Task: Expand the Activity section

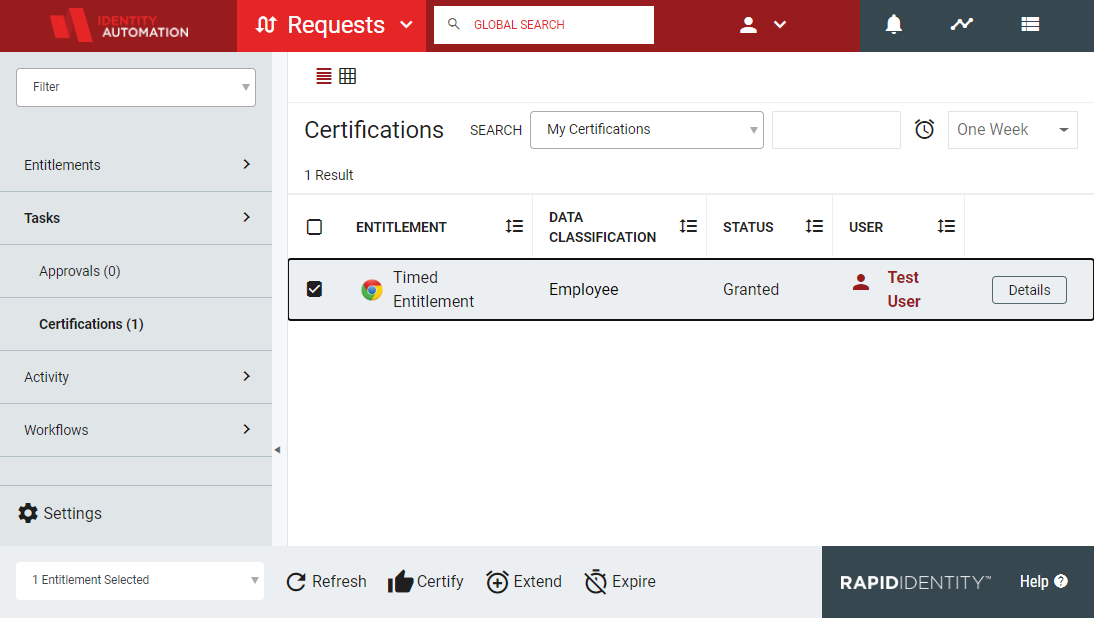Action: pos(136,377)
